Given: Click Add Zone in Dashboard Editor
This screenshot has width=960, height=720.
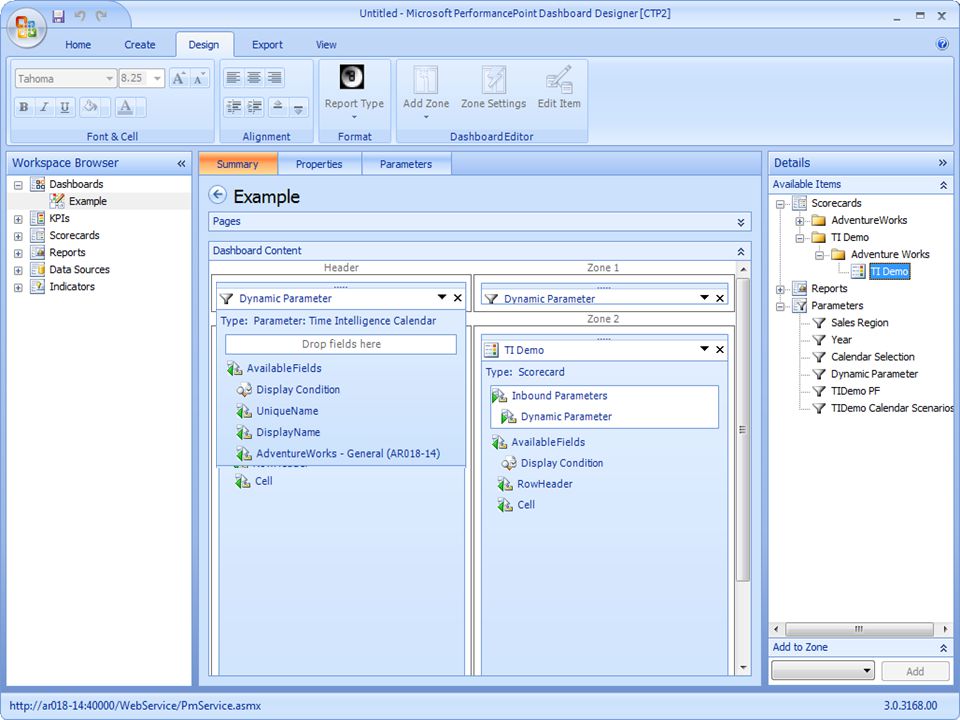Looking at the screenshot, I should (x=426, y=93).
